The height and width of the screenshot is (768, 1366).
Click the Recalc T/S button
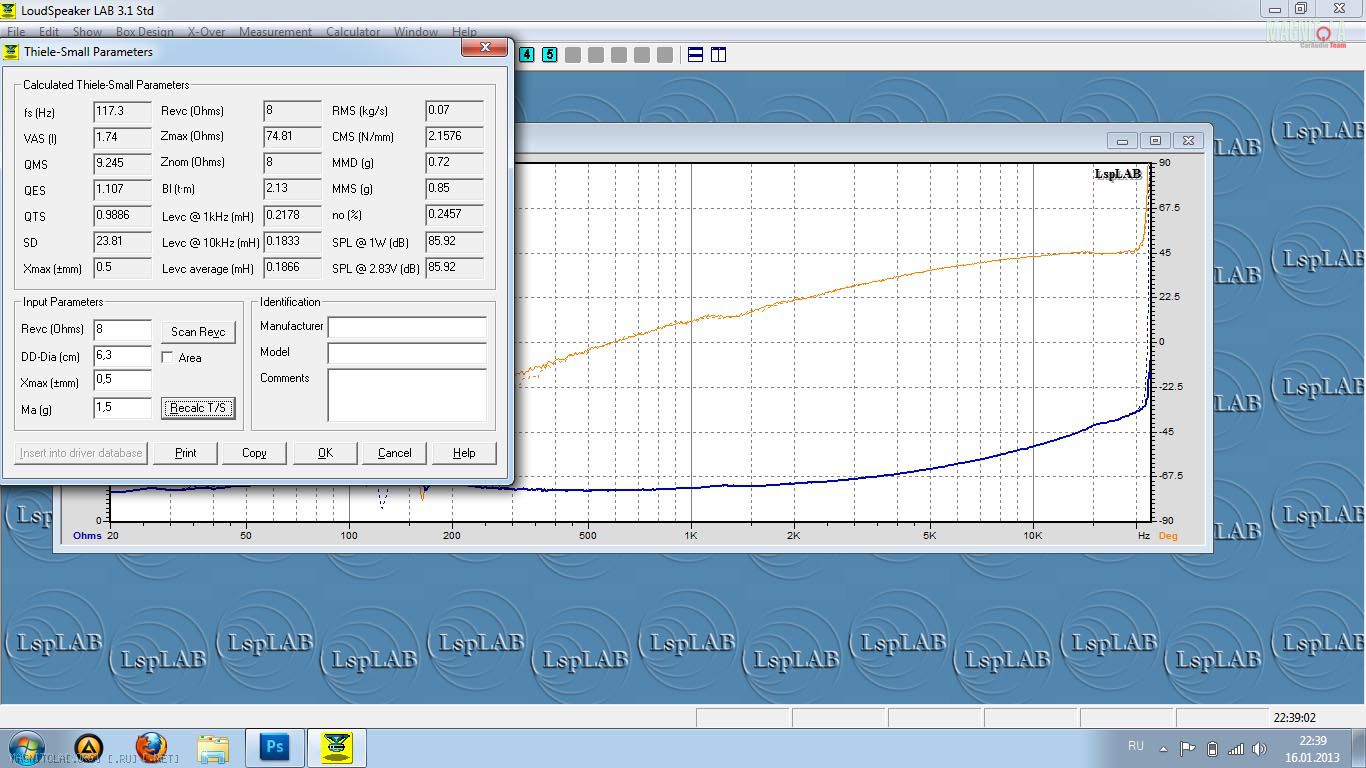click(x=198, y=408)
